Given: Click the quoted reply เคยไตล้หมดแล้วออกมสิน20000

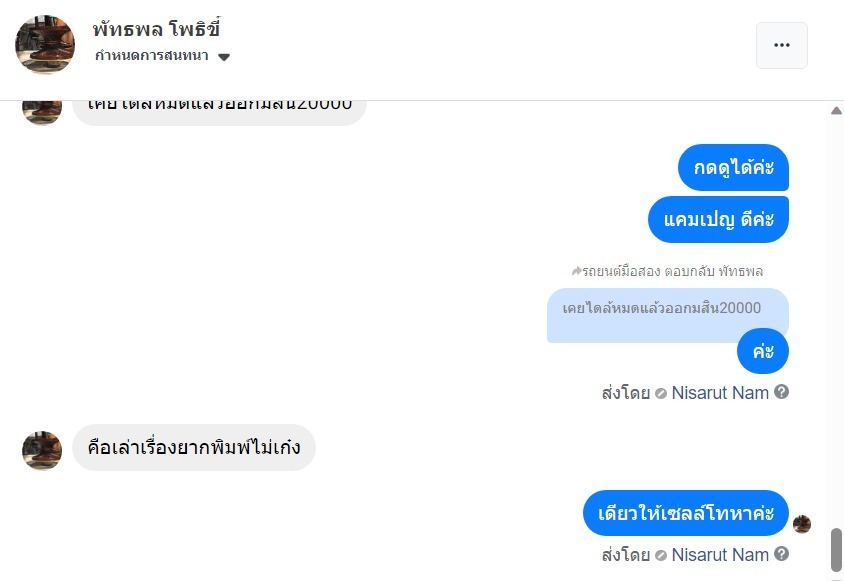Looking at the screenshot, I should coord(662,310).
